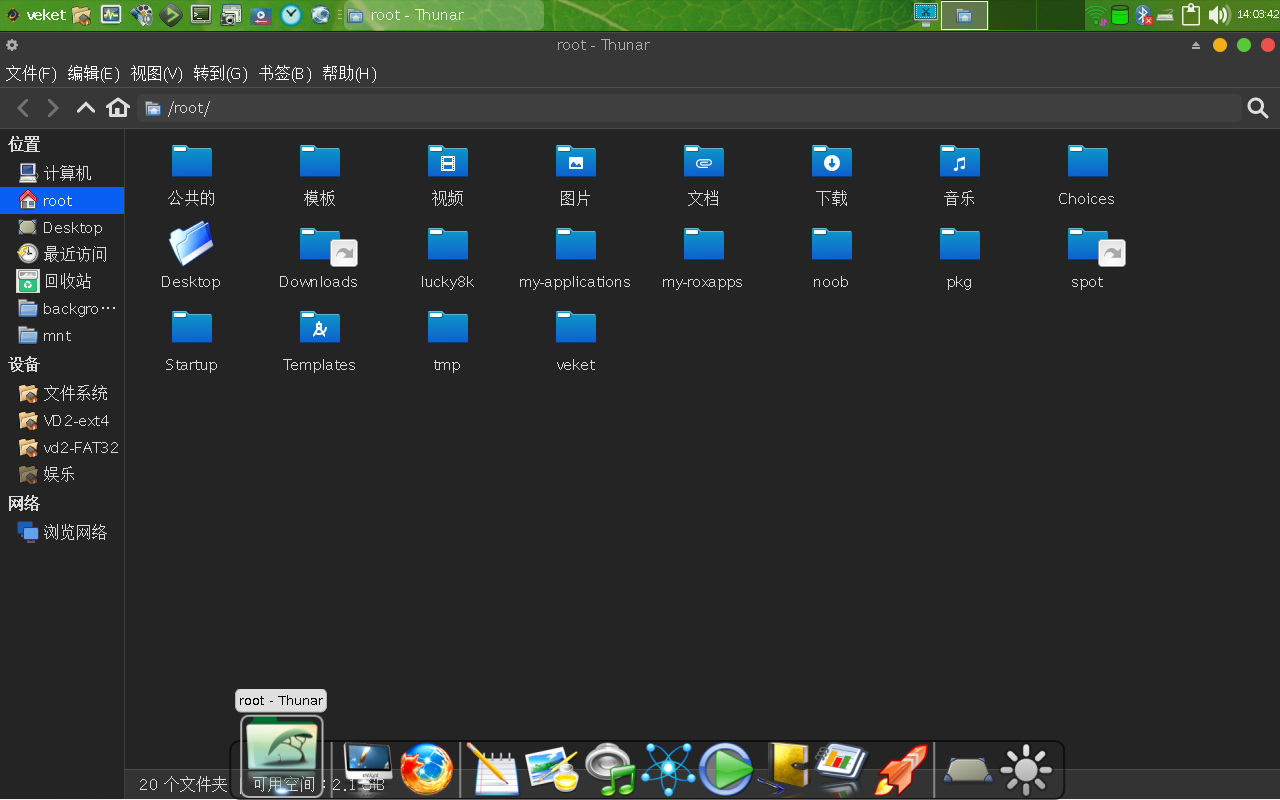
Task: Open the notepad pencil app in dock
Action: click(x=492, y=769)
